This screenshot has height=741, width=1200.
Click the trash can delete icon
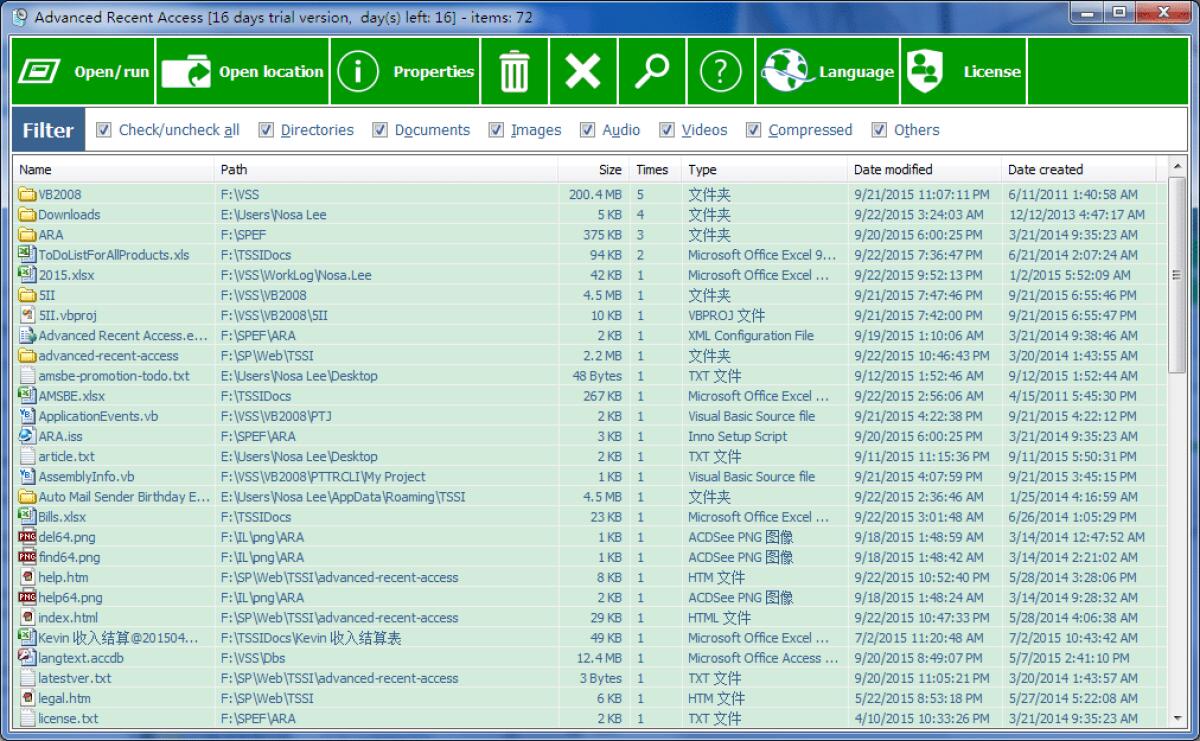(514, 70)
